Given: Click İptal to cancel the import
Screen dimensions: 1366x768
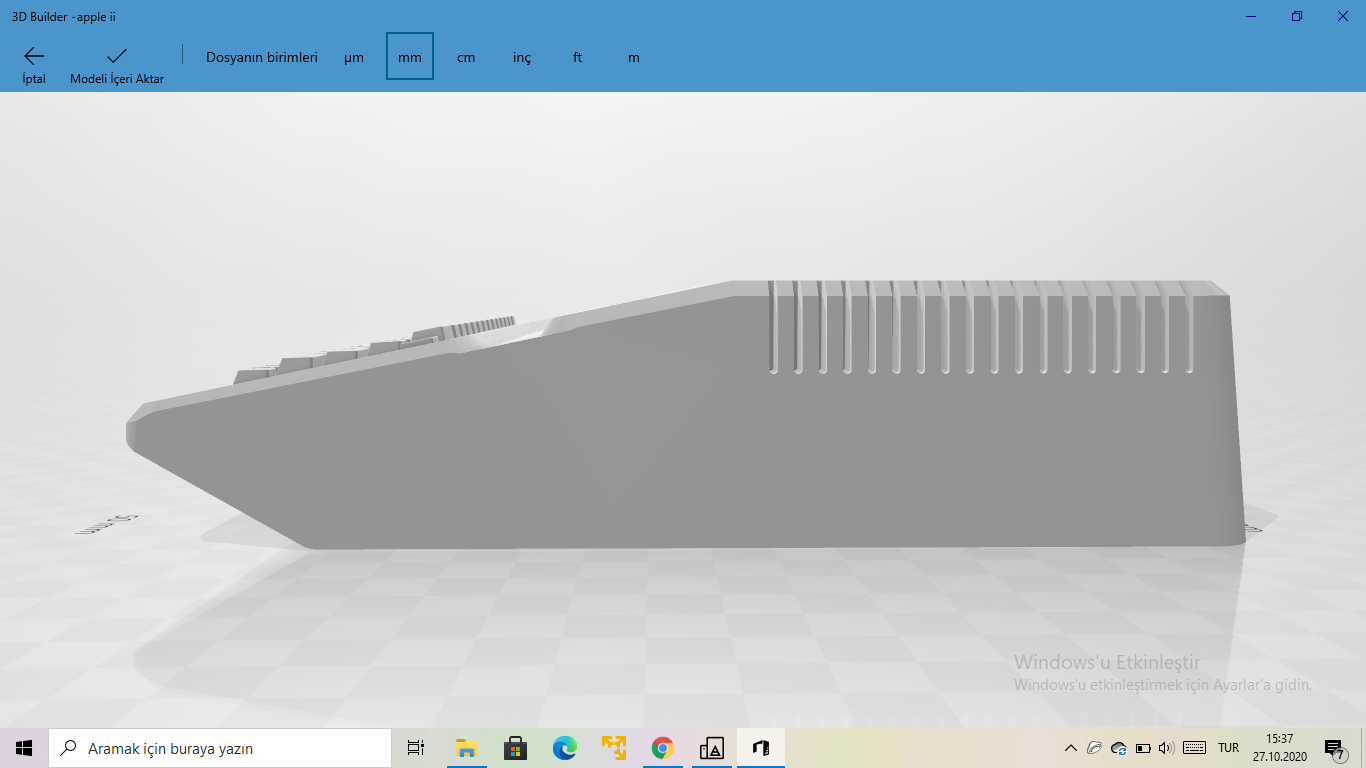Looking at the screenshot, I should tap(33, 63).
